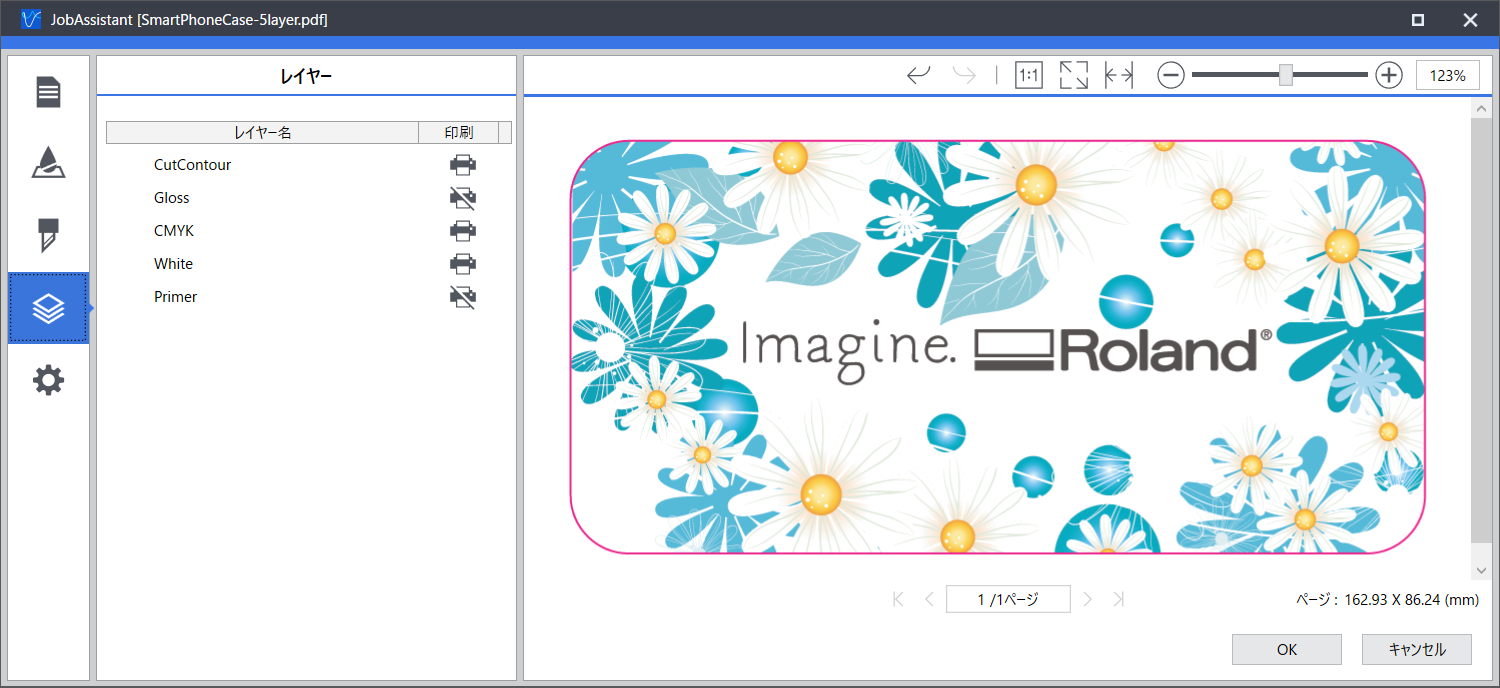Disable printing for the White layer

click(x=463, y=264)
